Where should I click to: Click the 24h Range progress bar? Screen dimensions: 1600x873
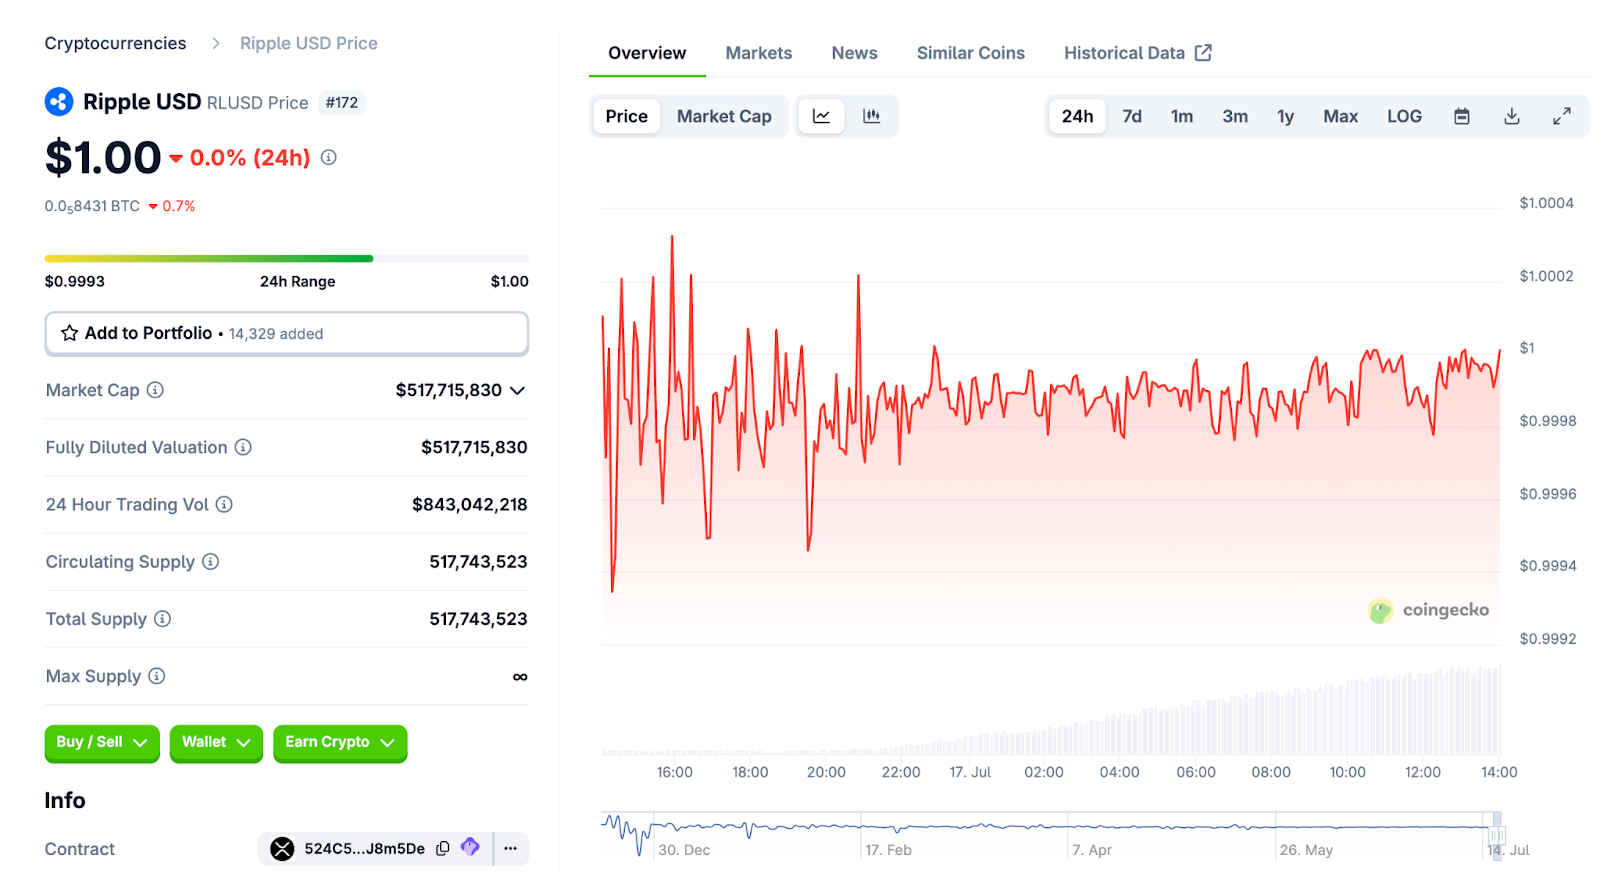point(287,258)
